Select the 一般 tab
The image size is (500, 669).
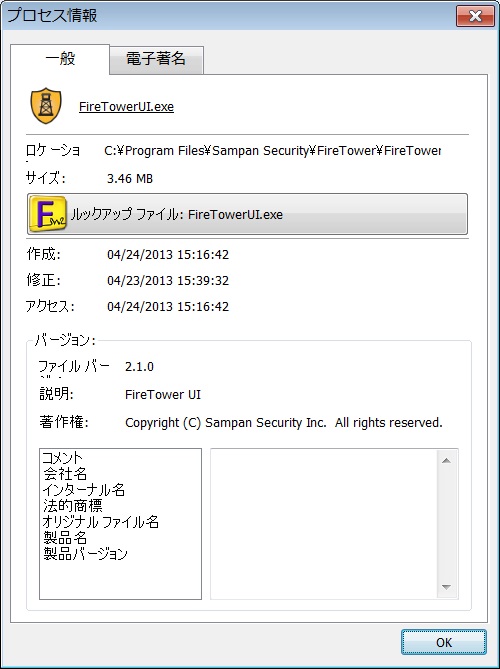click(x=60, y=59)
